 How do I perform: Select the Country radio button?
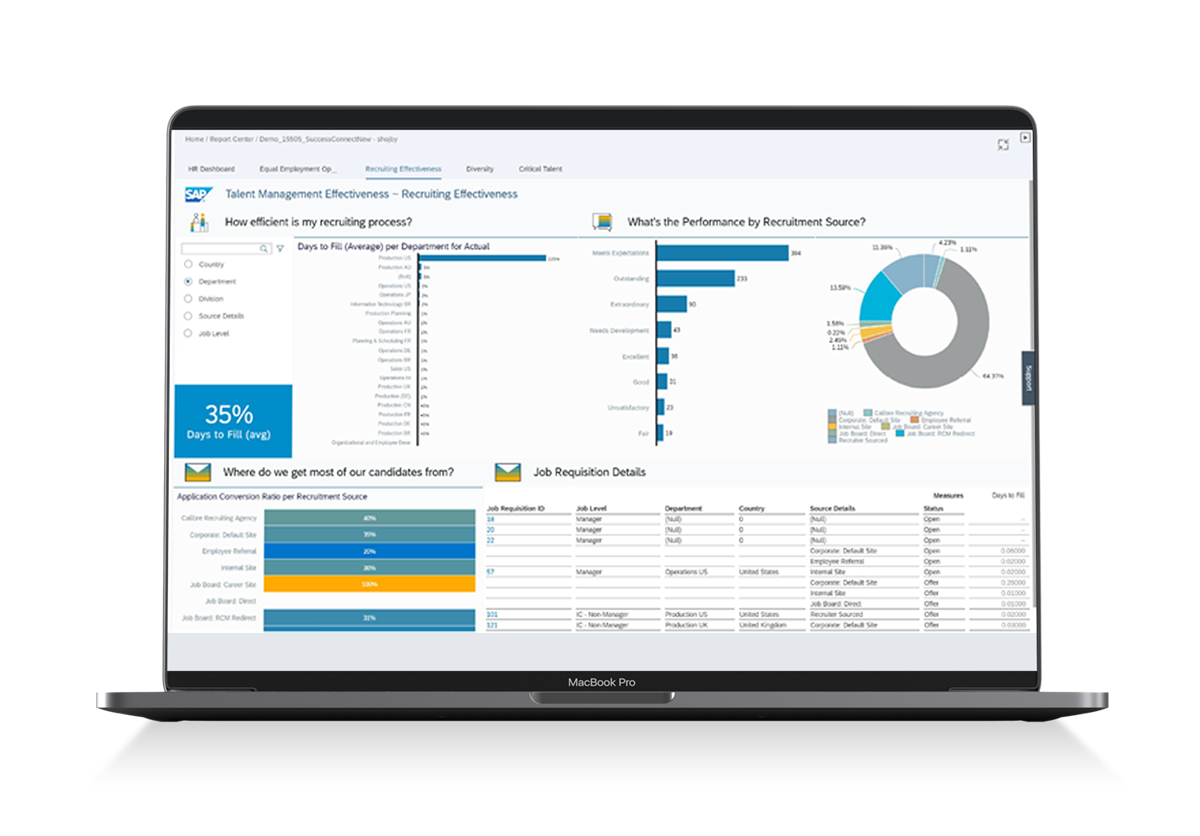click(x=189, y=265)
